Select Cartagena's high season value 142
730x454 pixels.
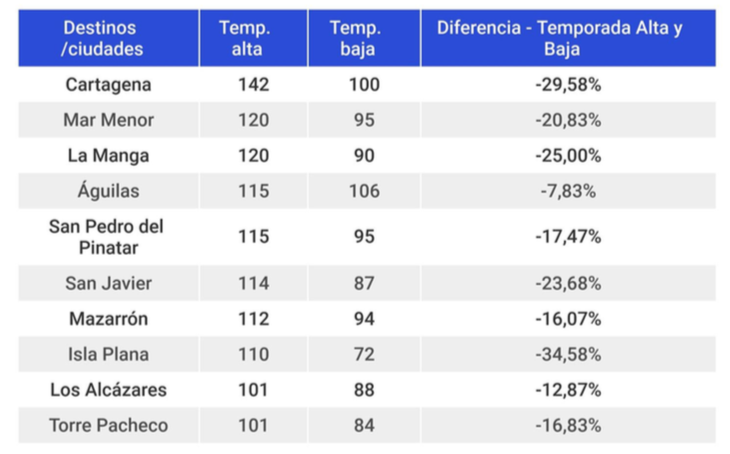pos(254,85)
